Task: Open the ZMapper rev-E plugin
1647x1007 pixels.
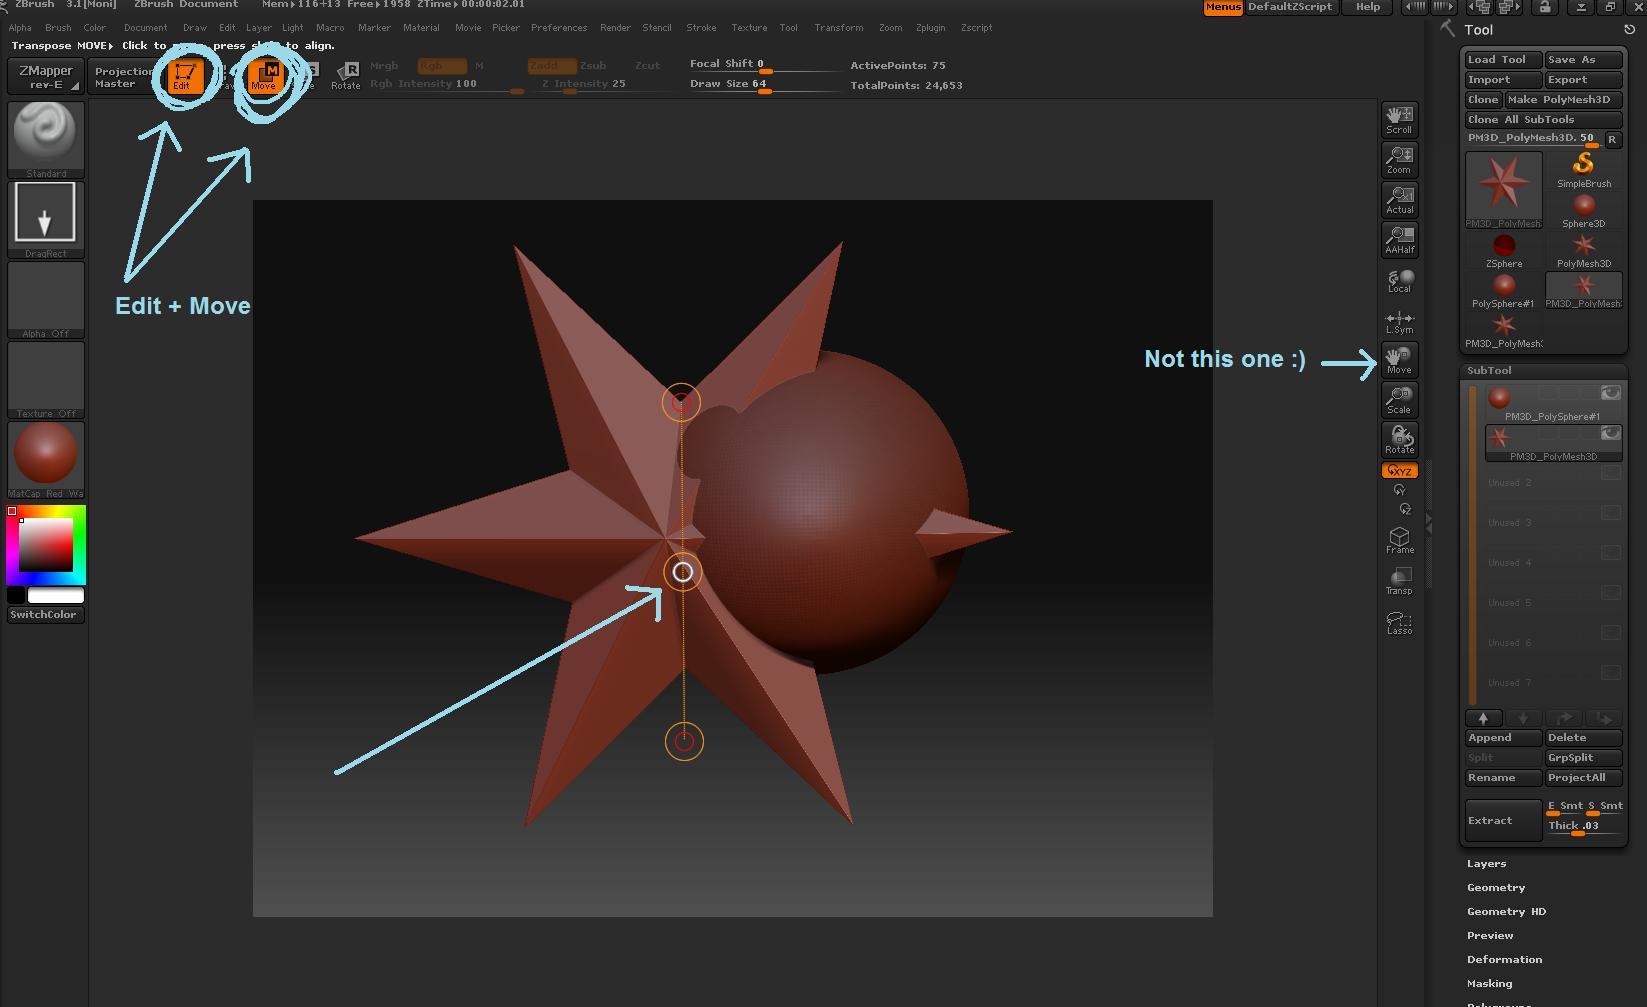Action: pos(46,76)
